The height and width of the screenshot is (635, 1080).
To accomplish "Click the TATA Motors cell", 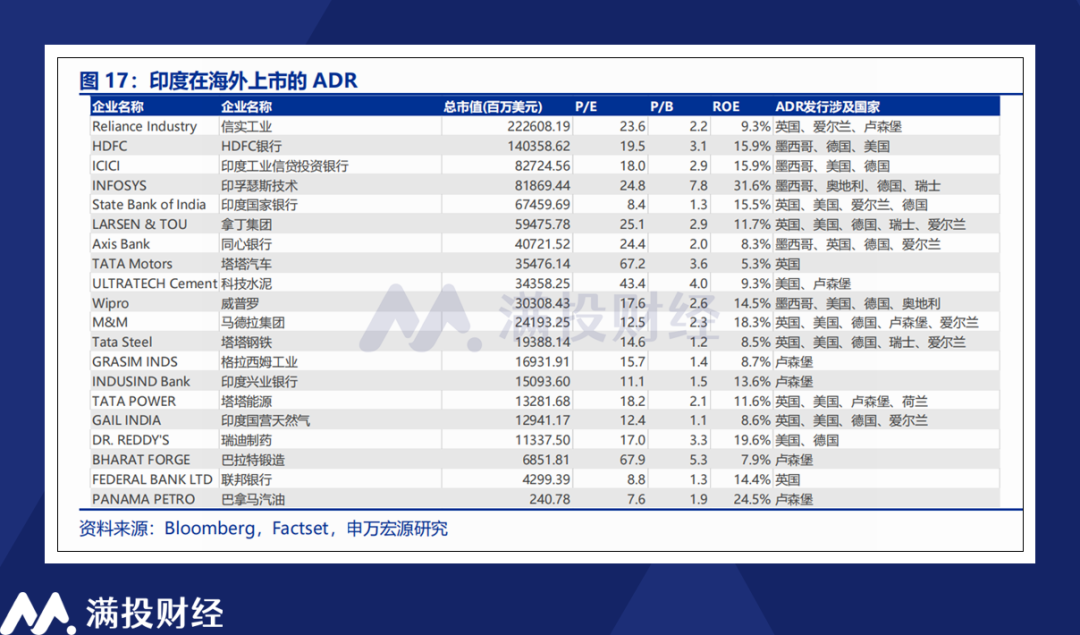I will [132, 264].
